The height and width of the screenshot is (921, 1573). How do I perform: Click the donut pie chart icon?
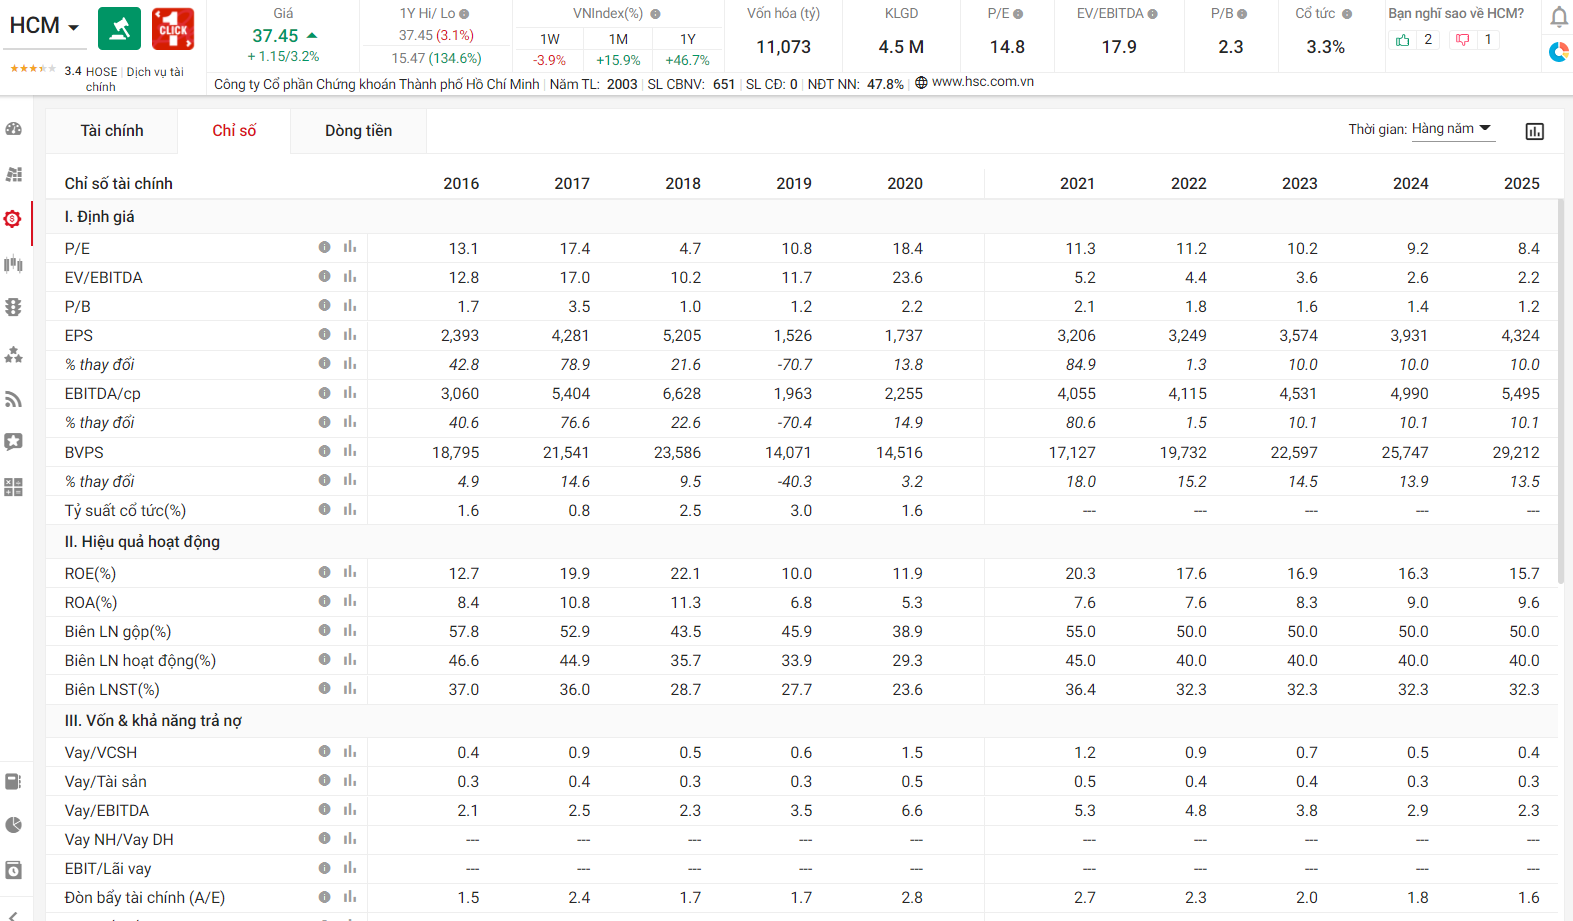click(1558, 52)
